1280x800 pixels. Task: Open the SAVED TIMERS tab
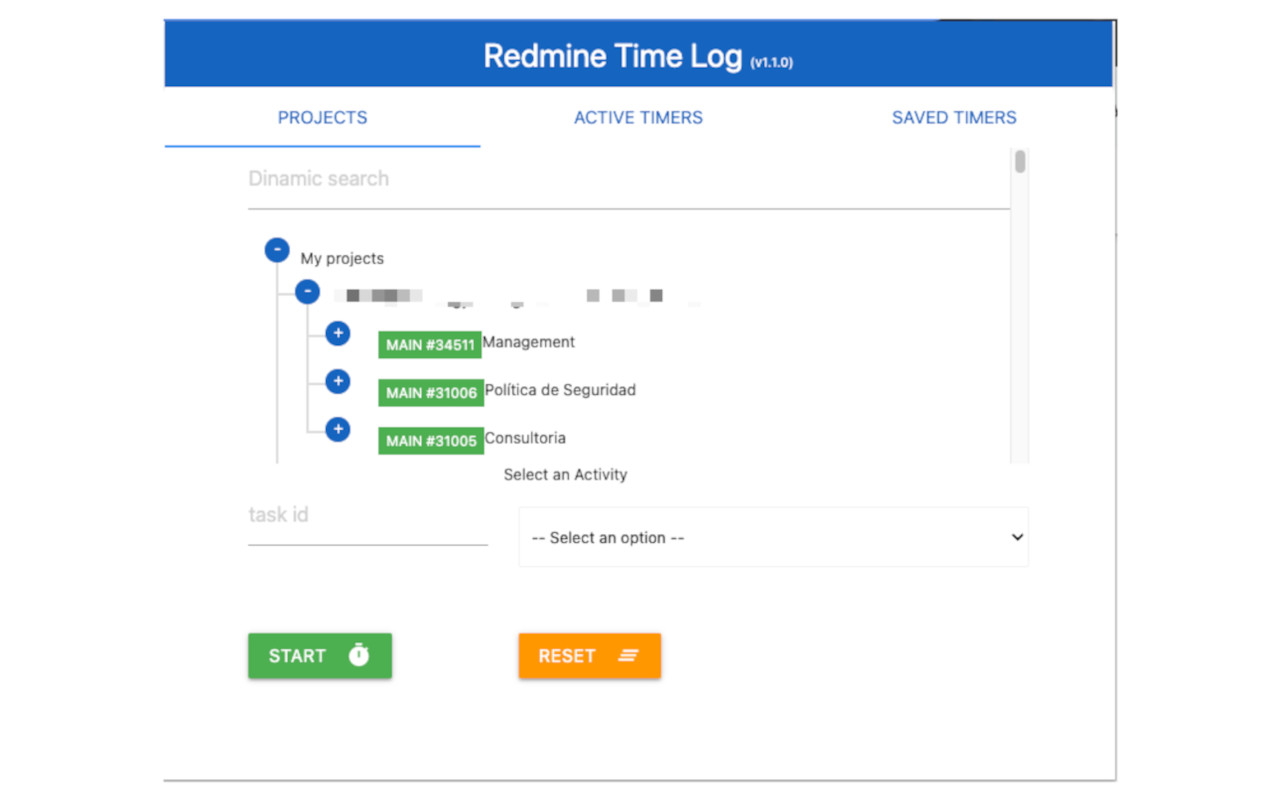click(954, 117)
